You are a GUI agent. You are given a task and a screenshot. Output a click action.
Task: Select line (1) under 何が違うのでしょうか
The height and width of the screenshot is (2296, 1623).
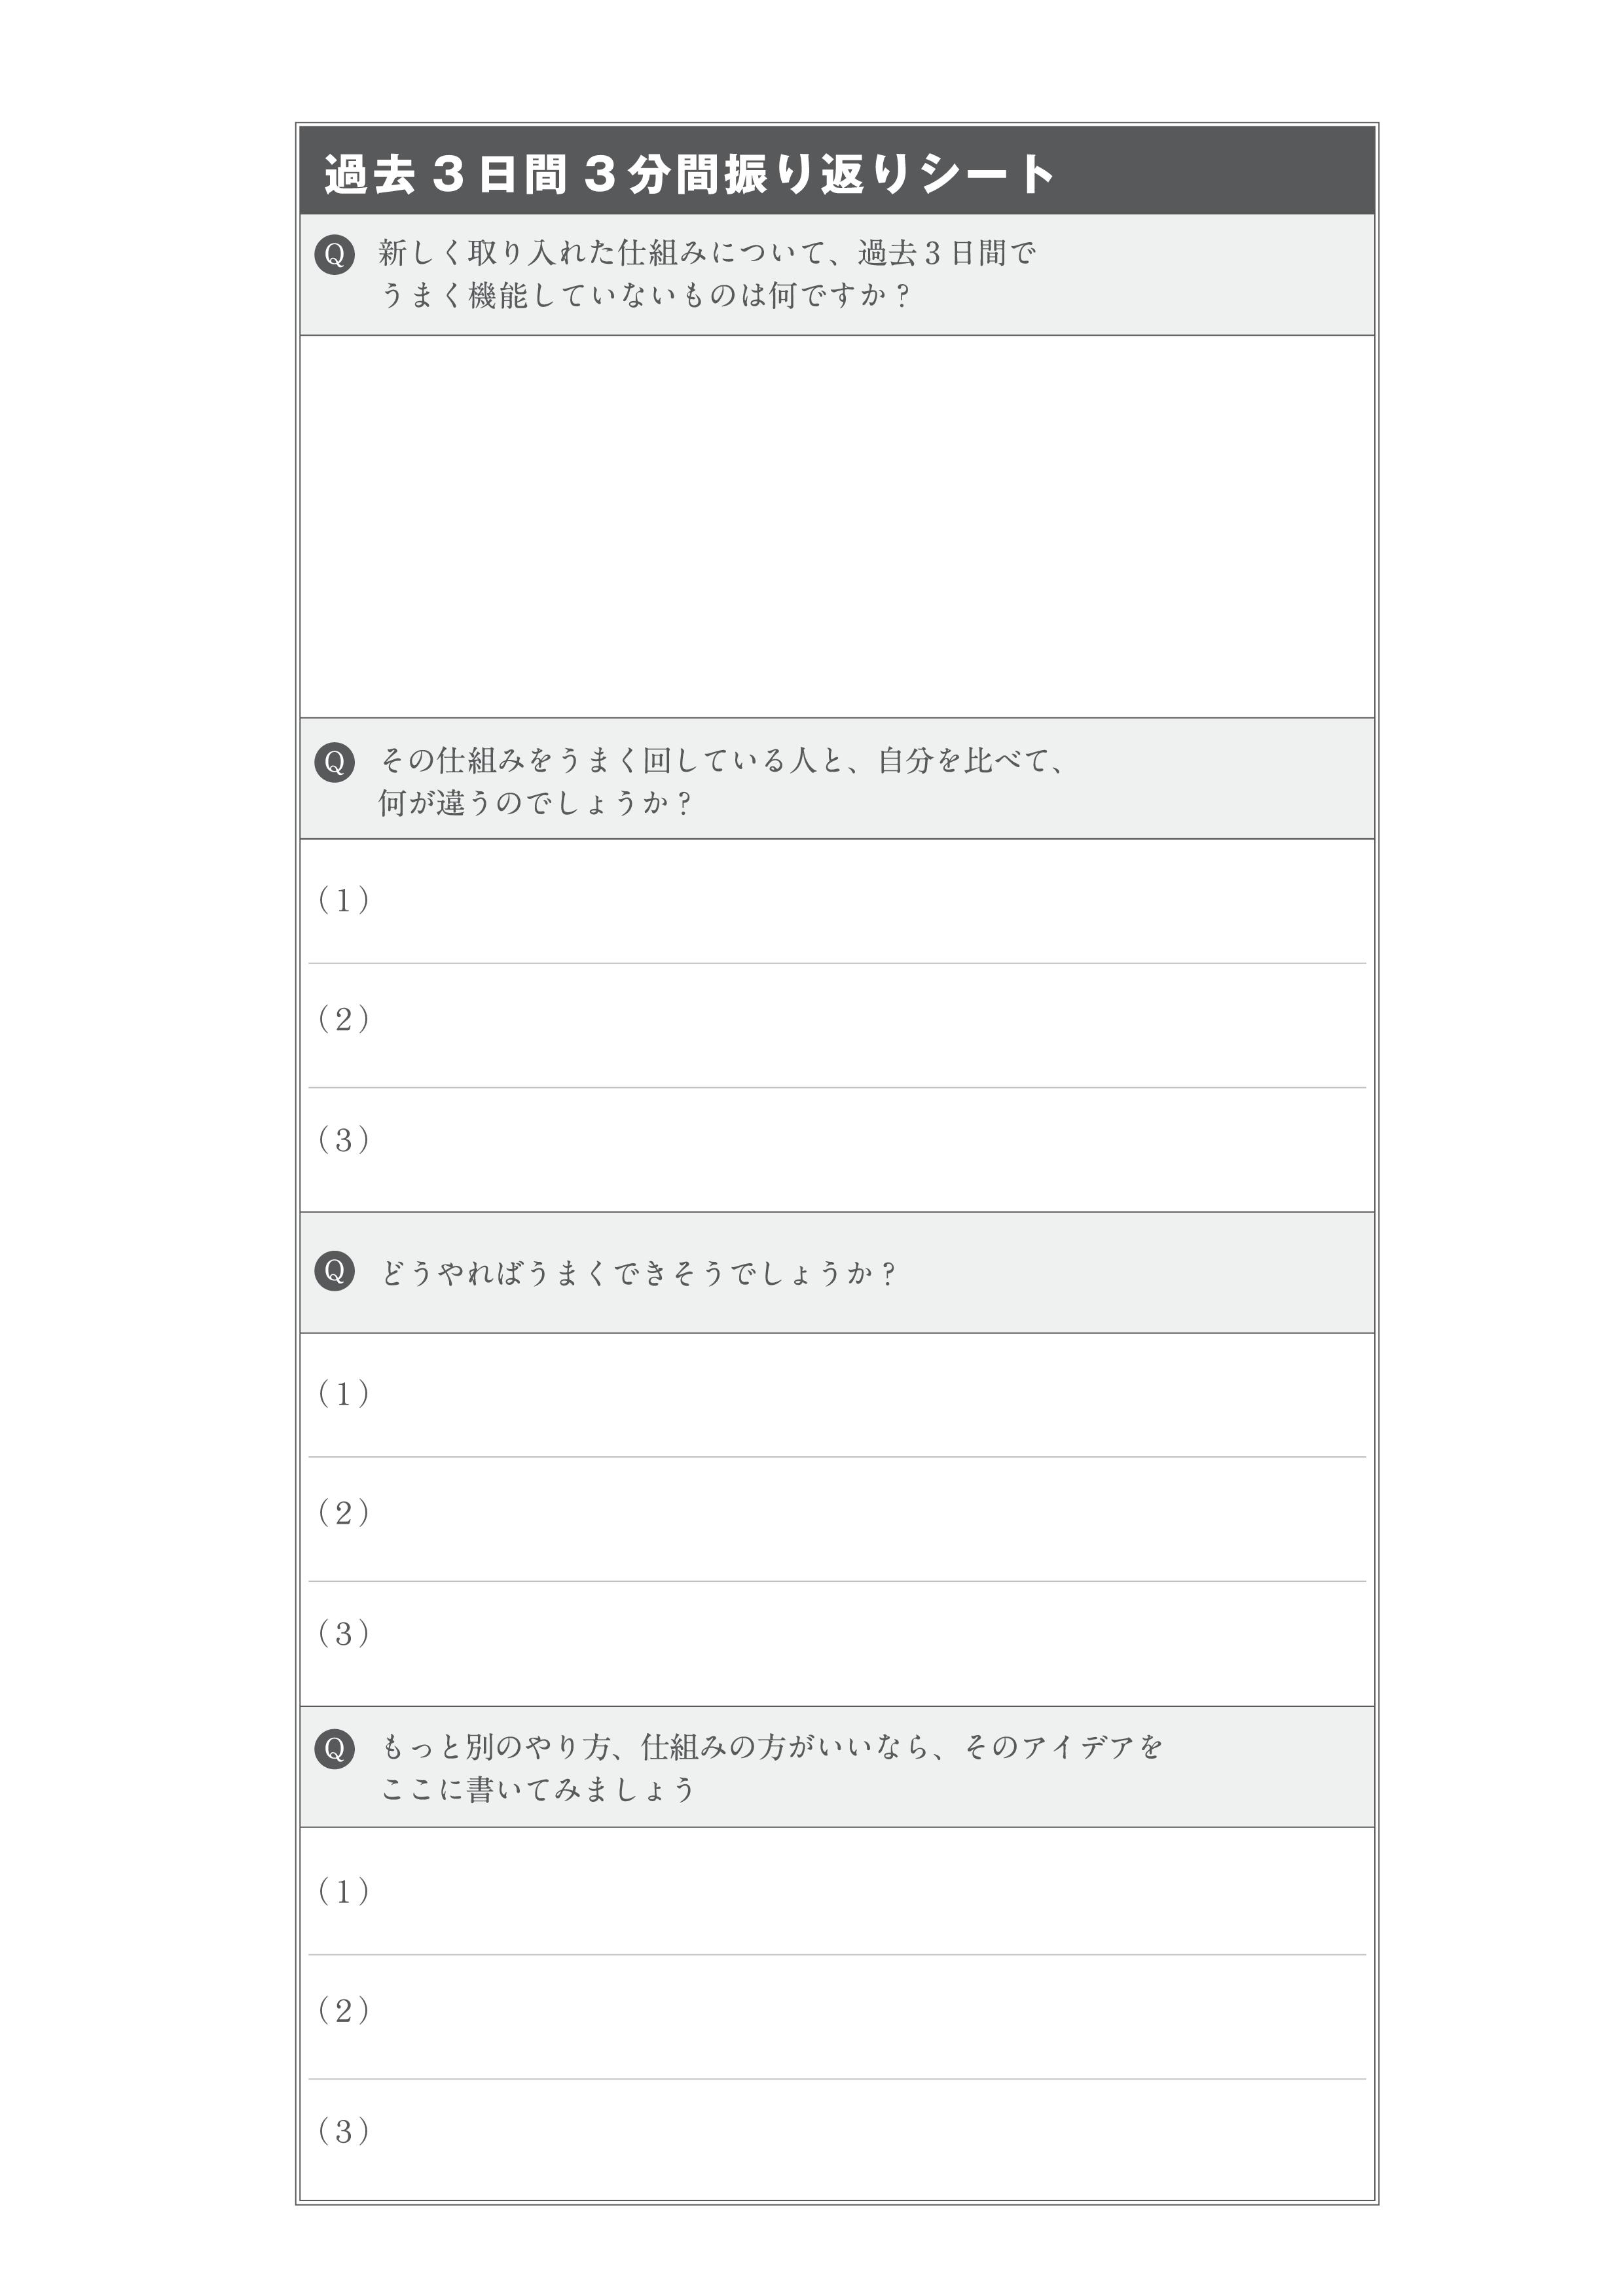(837, 901)
